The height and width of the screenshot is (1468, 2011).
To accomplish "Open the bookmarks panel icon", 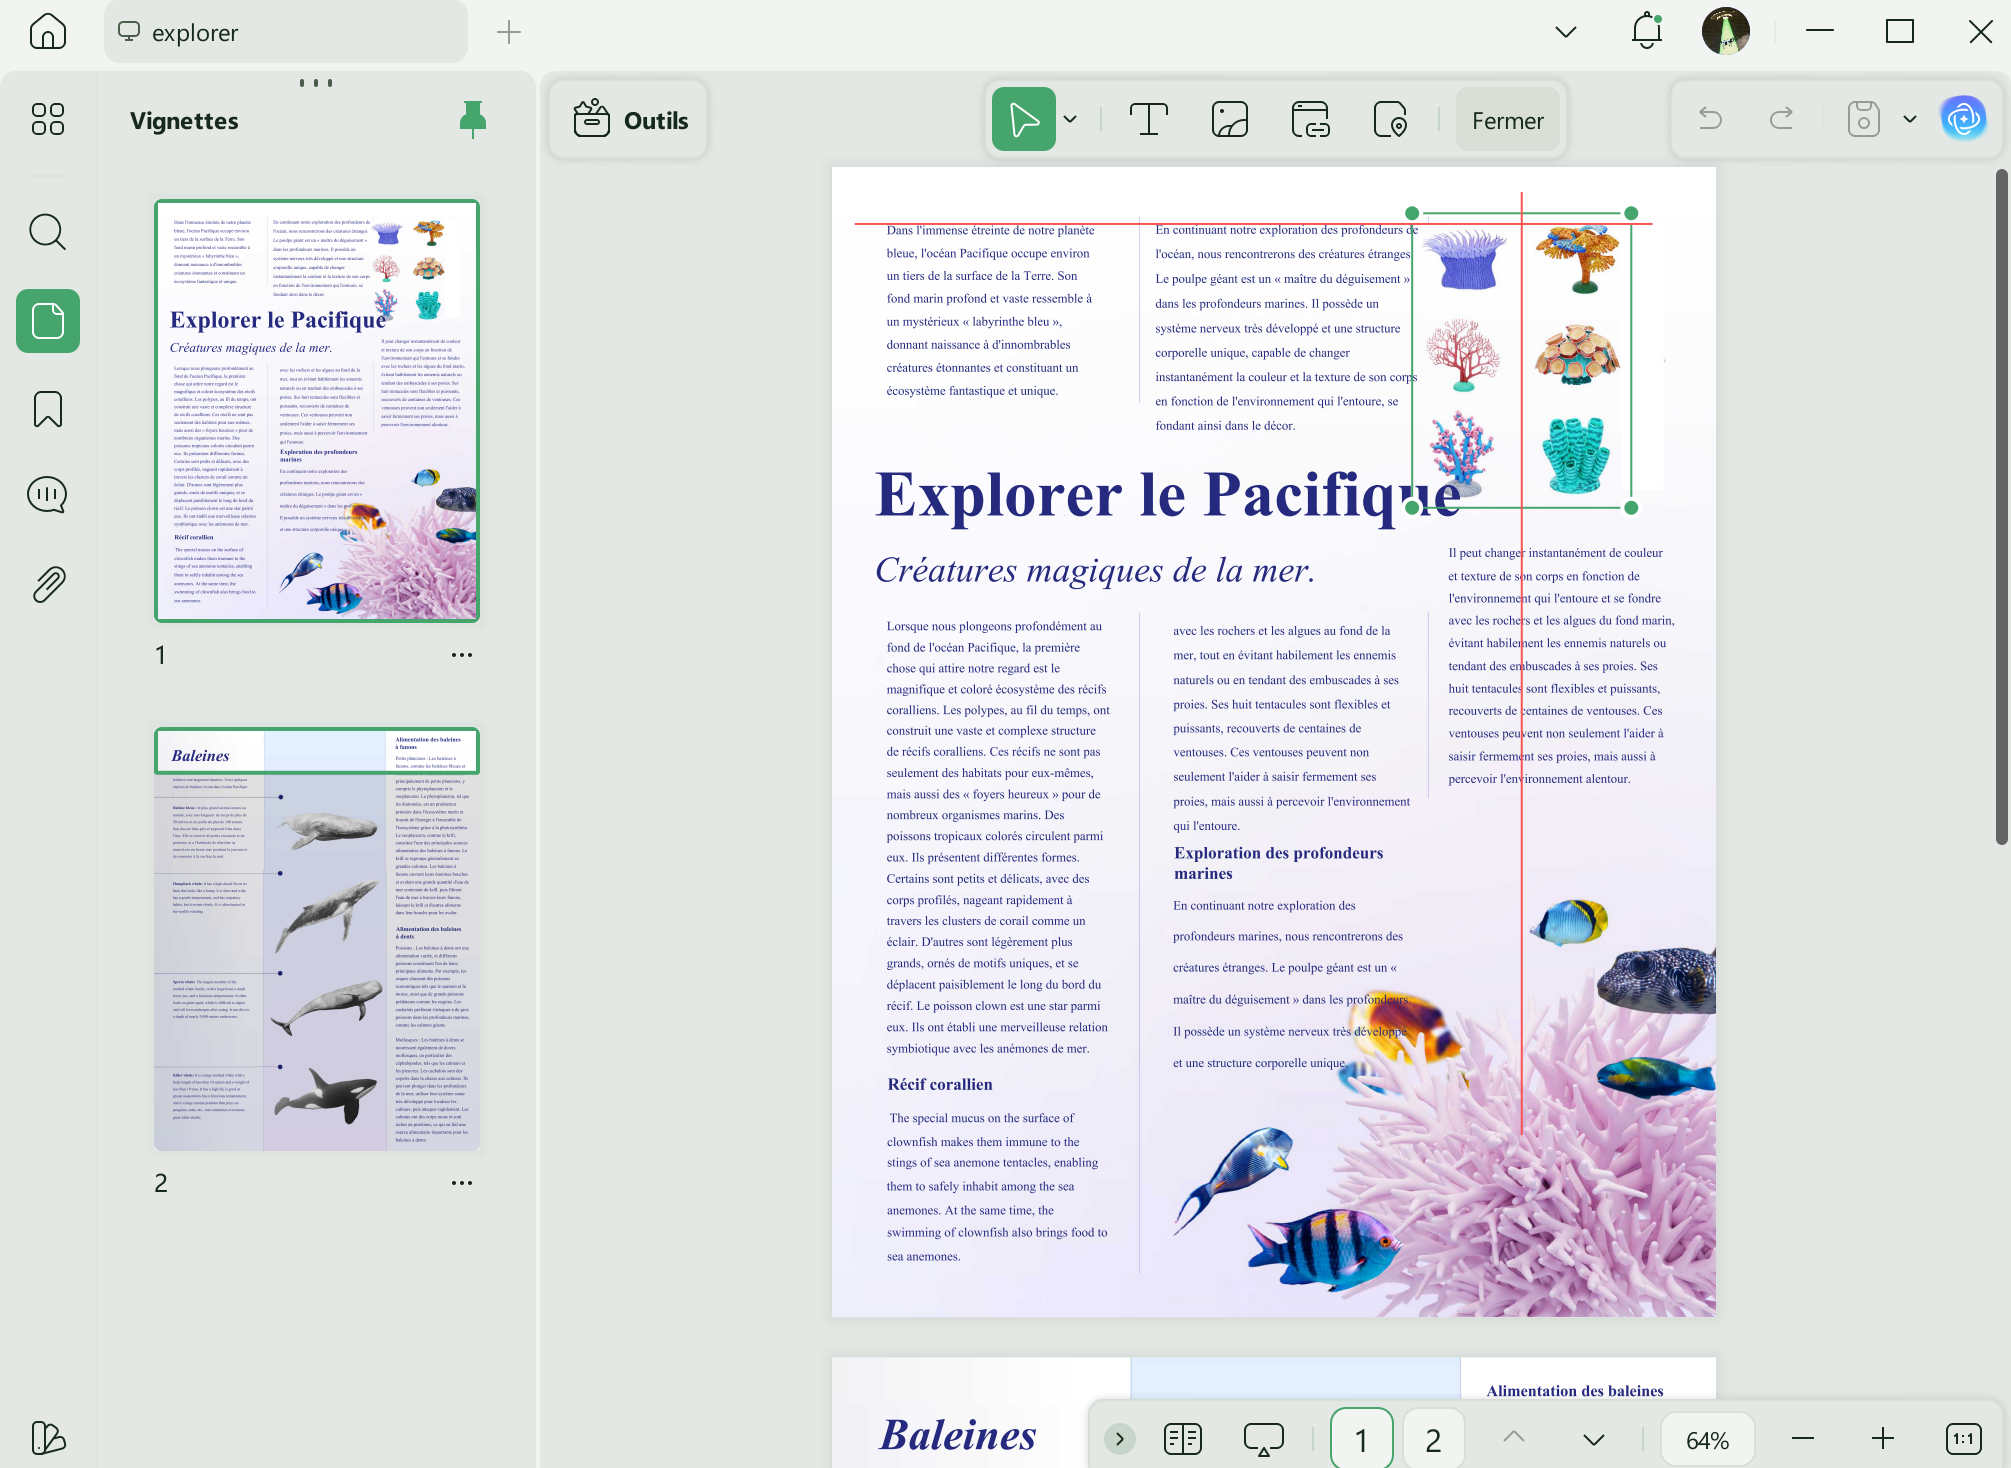I will click(x=47, y=409).
